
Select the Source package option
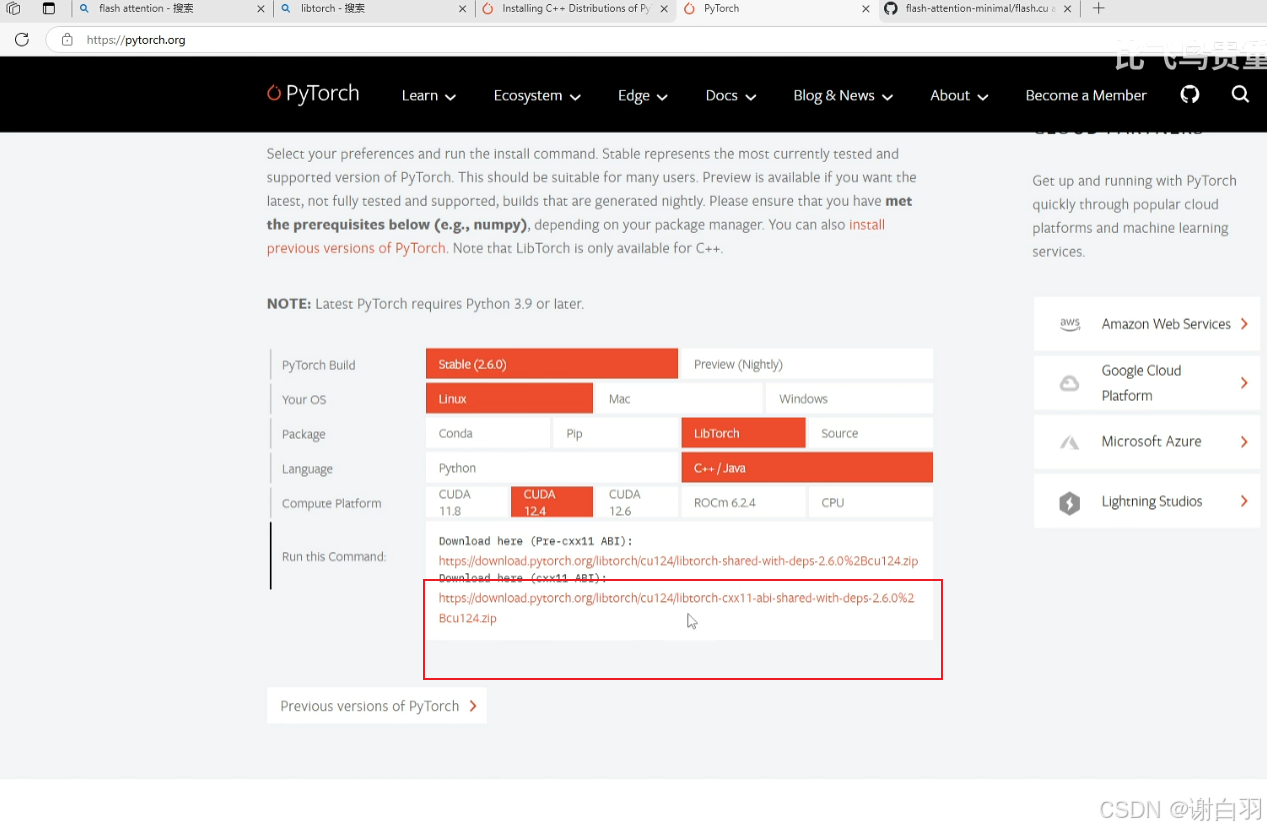870,433
